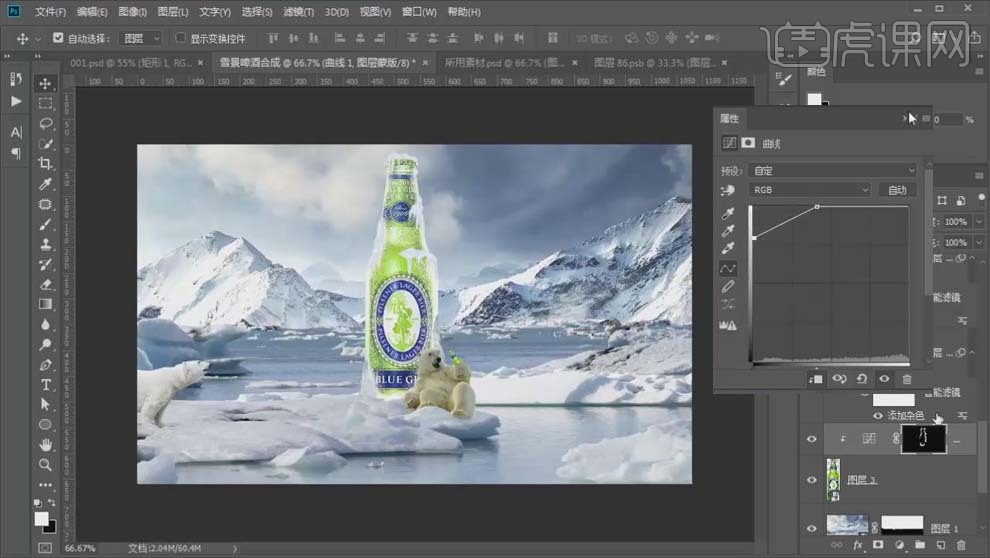Open the 滤镜 (Filter) menu
990x558 pixels.
(297, 12)
